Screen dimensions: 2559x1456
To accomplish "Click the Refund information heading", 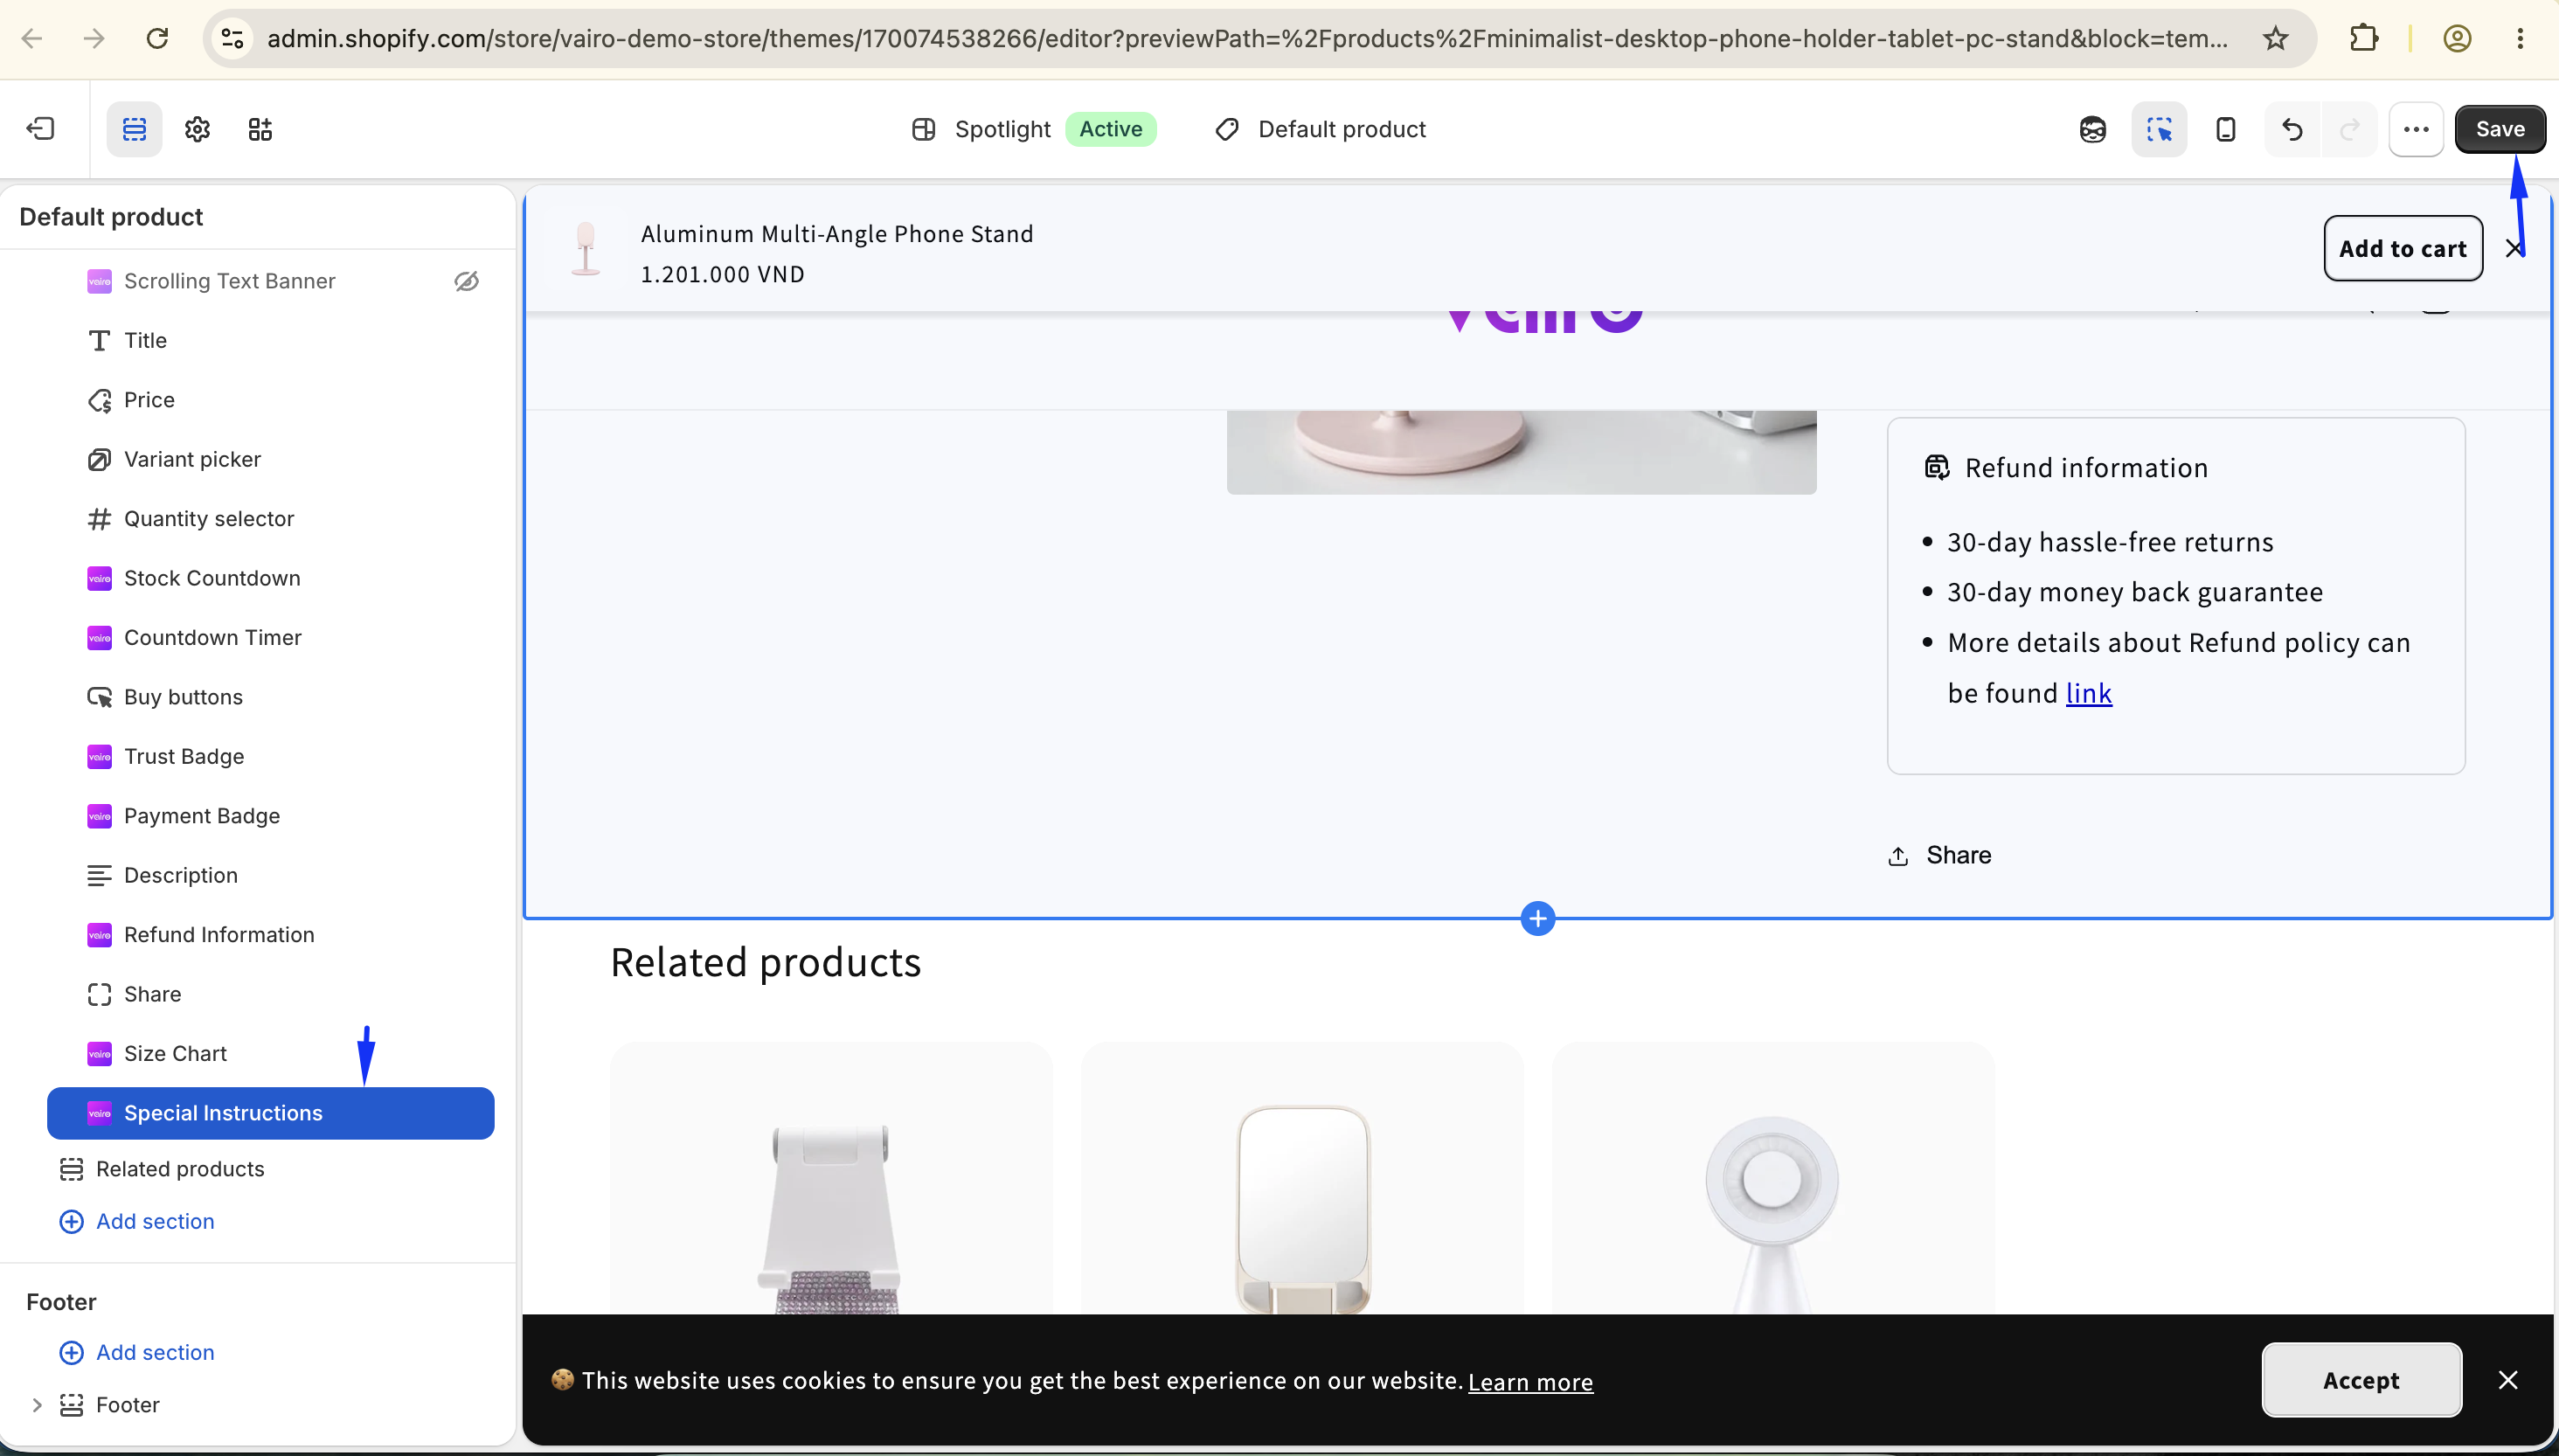I will click(2086, 468).
